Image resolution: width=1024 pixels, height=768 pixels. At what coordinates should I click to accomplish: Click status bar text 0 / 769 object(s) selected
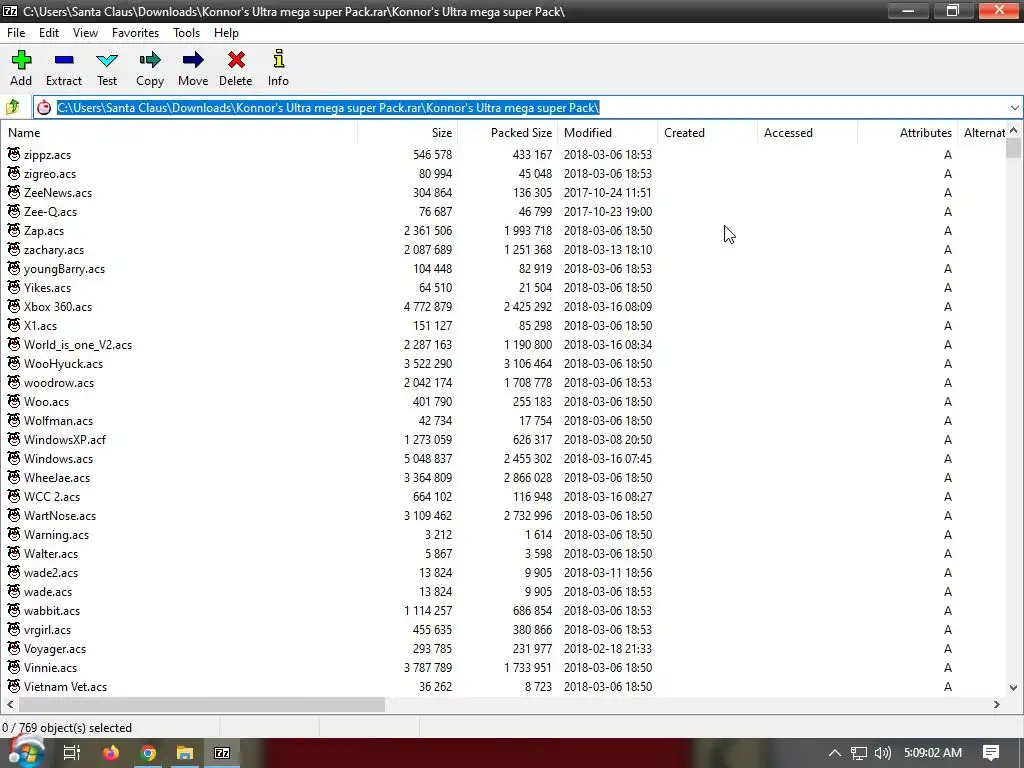tap(67, 728)
